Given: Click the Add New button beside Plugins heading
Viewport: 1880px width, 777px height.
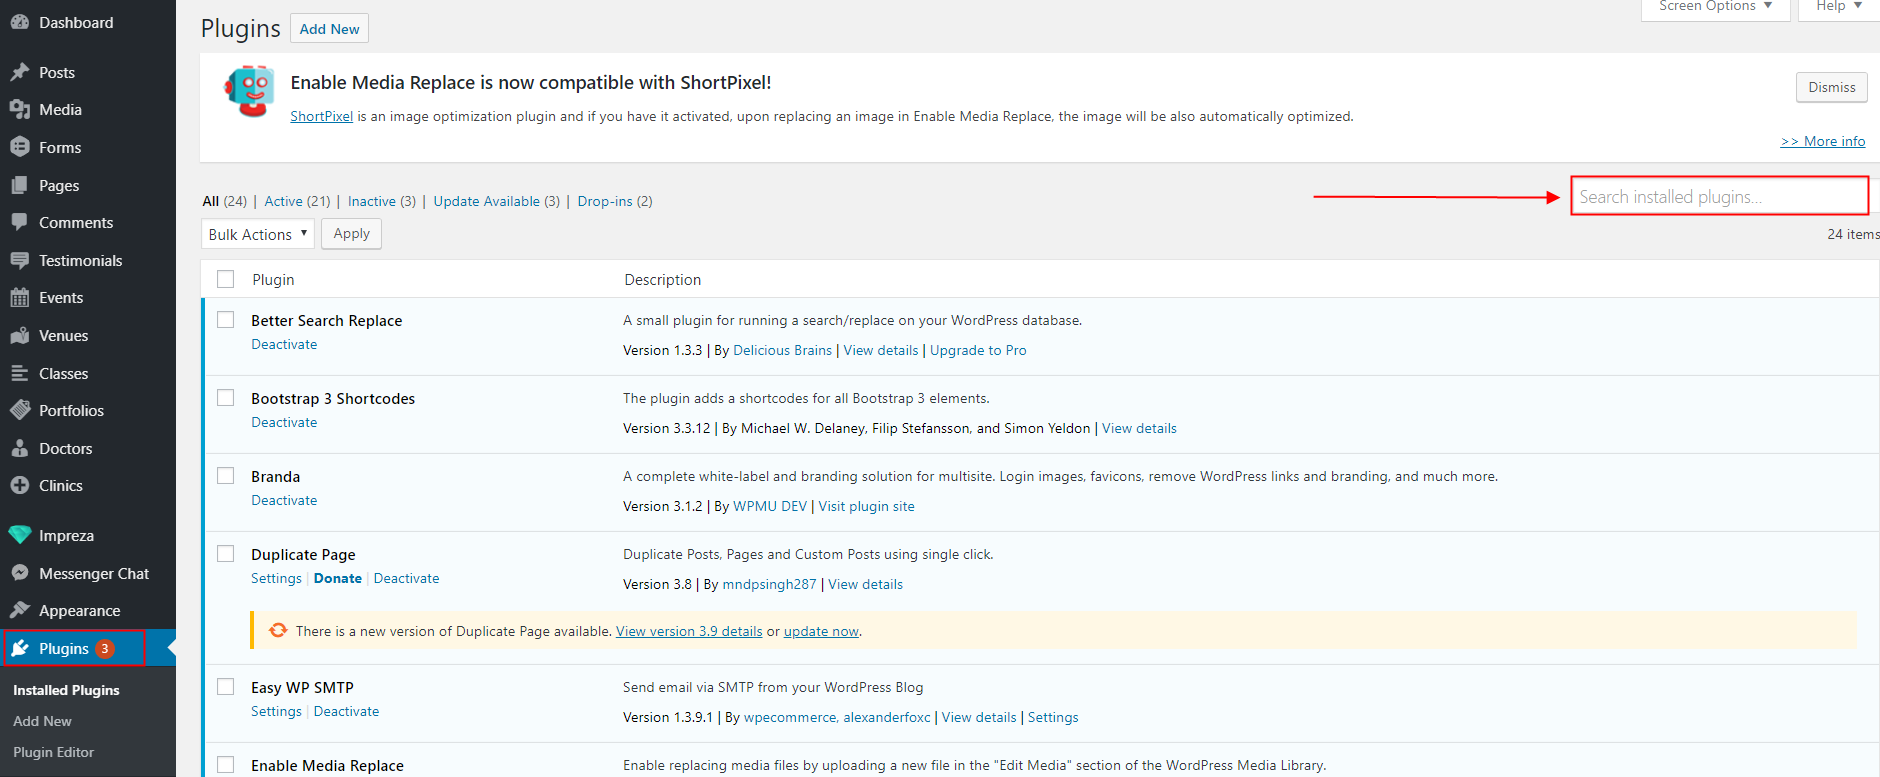Looking at the screenshot, I should (x=329, y=29).
